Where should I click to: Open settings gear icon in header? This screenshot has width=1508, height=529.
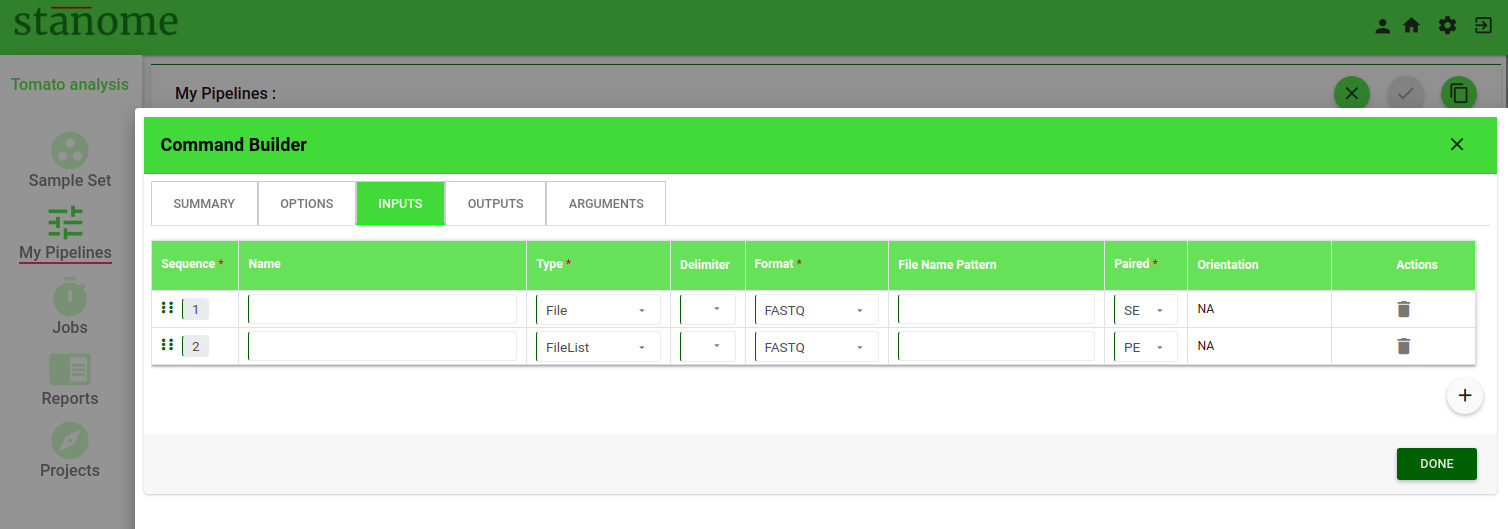1448,26
